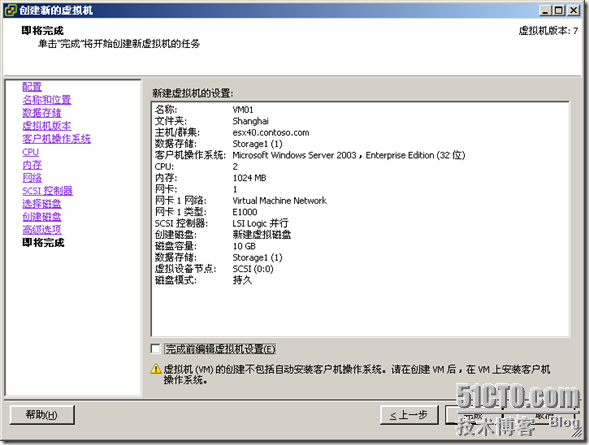
Task: Select the 持久 disk mode value
Action: coord(242,280)
